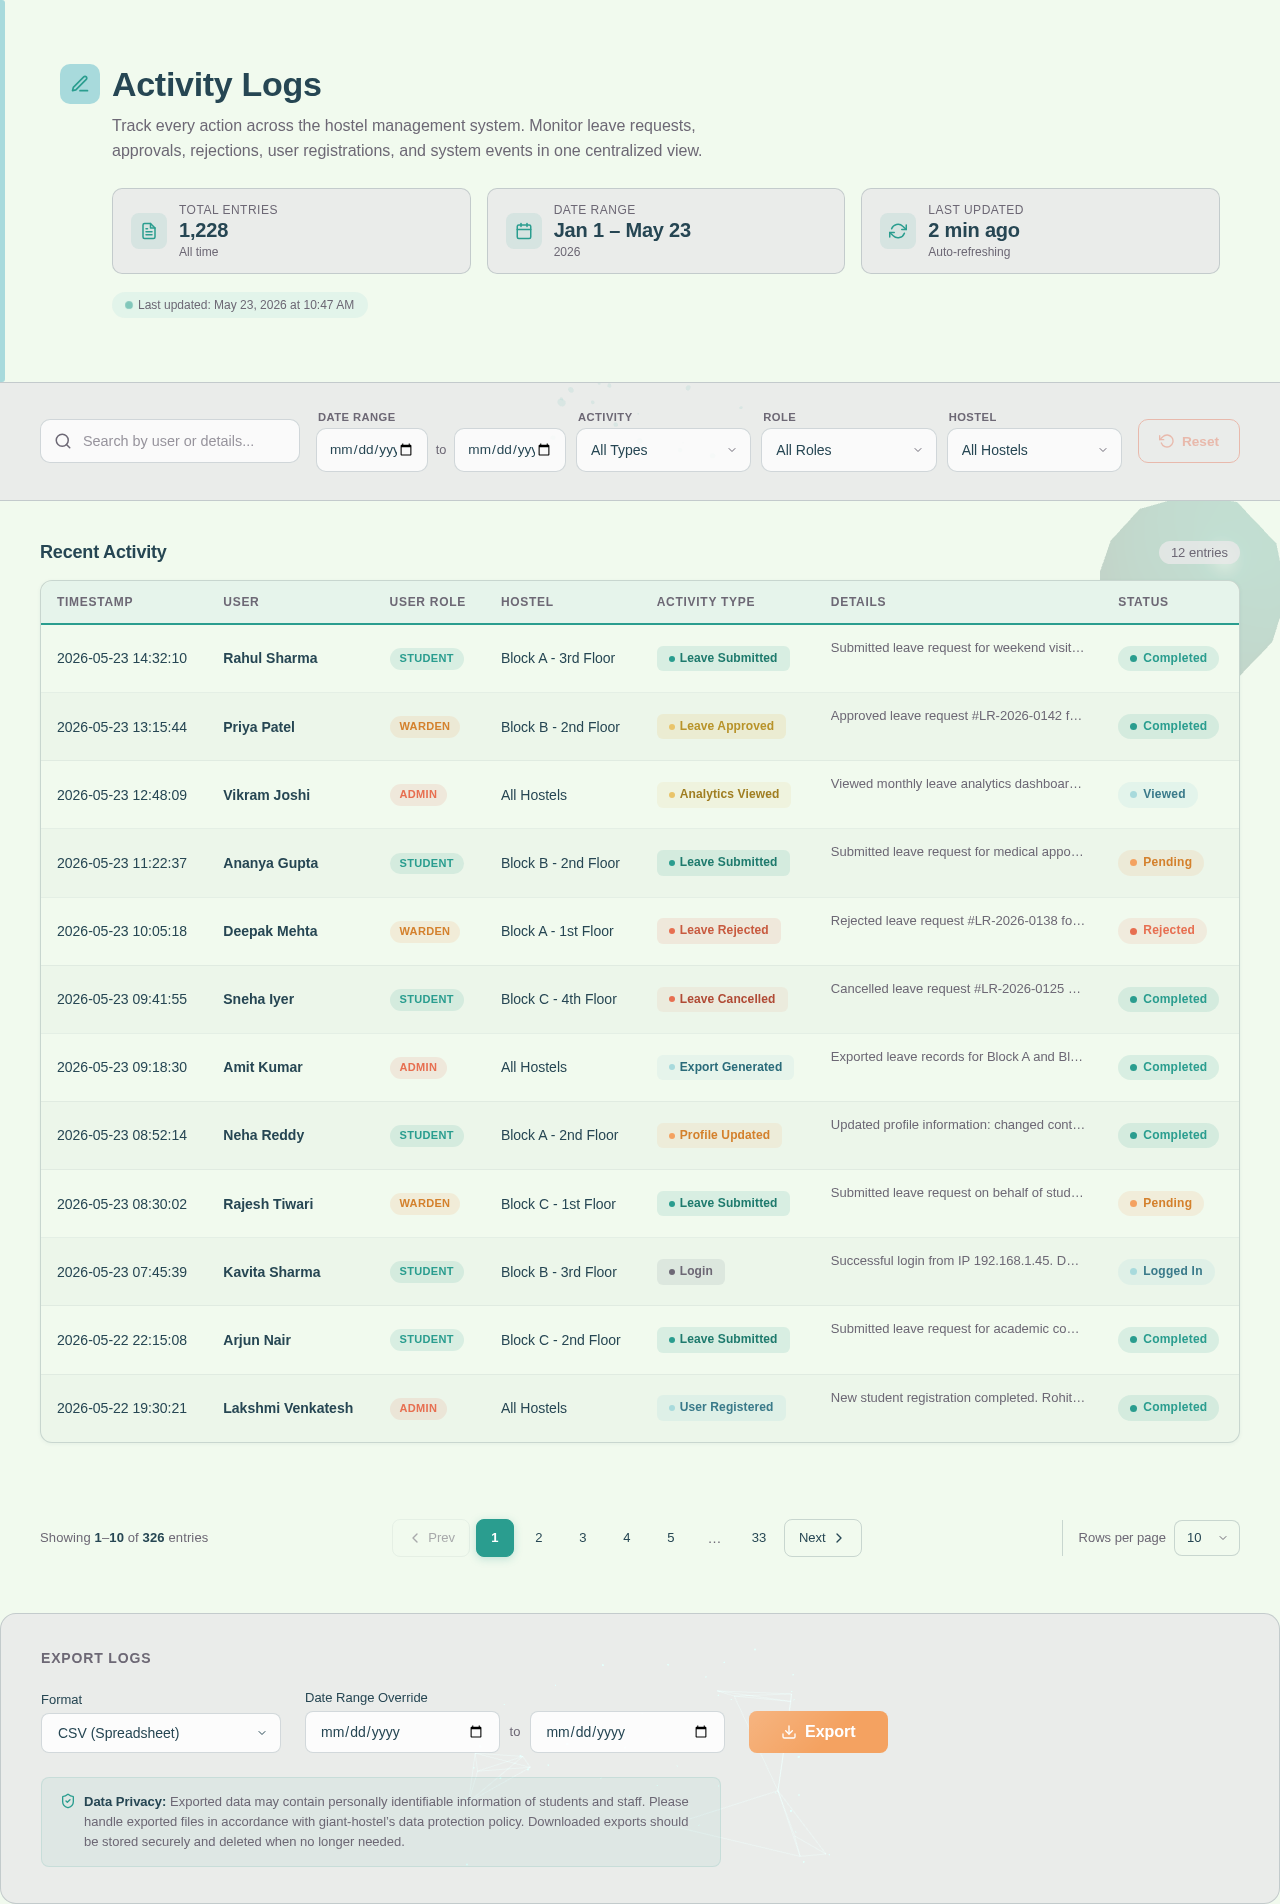Open calendar picker on export end date
This screenshot has height=1904, width=1280.
[701, 1732]
